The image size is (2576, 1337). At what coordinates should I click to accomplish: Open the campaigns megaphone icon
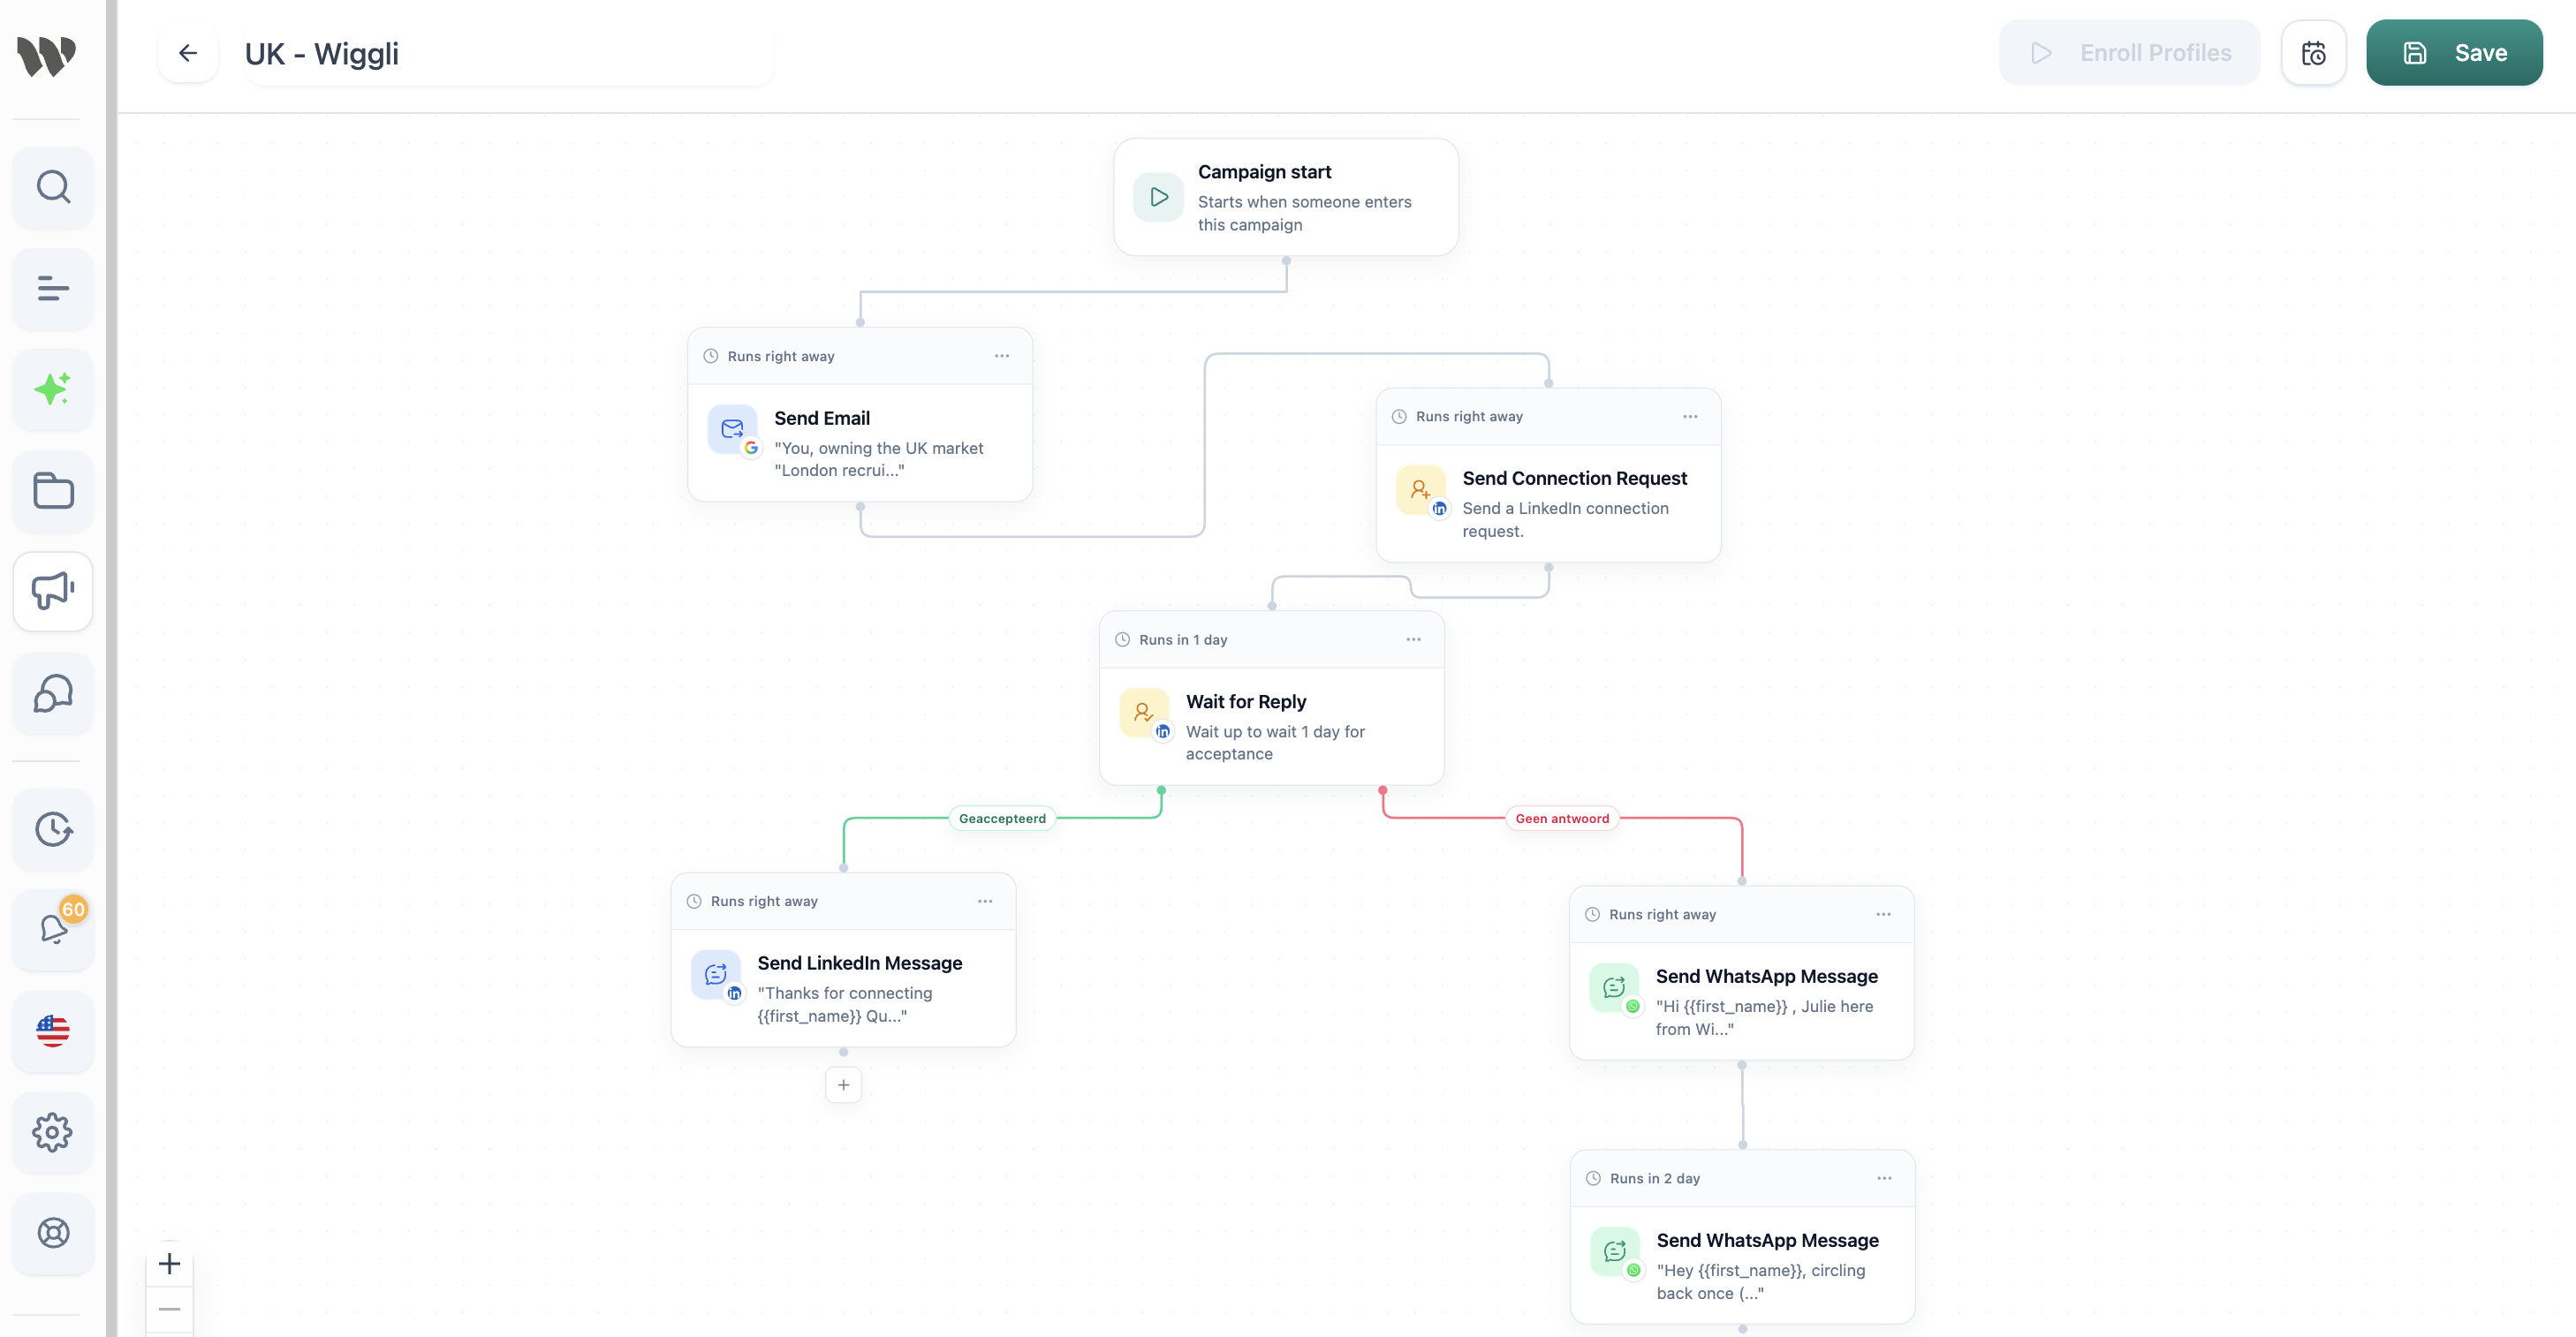[x=53, y=591]
